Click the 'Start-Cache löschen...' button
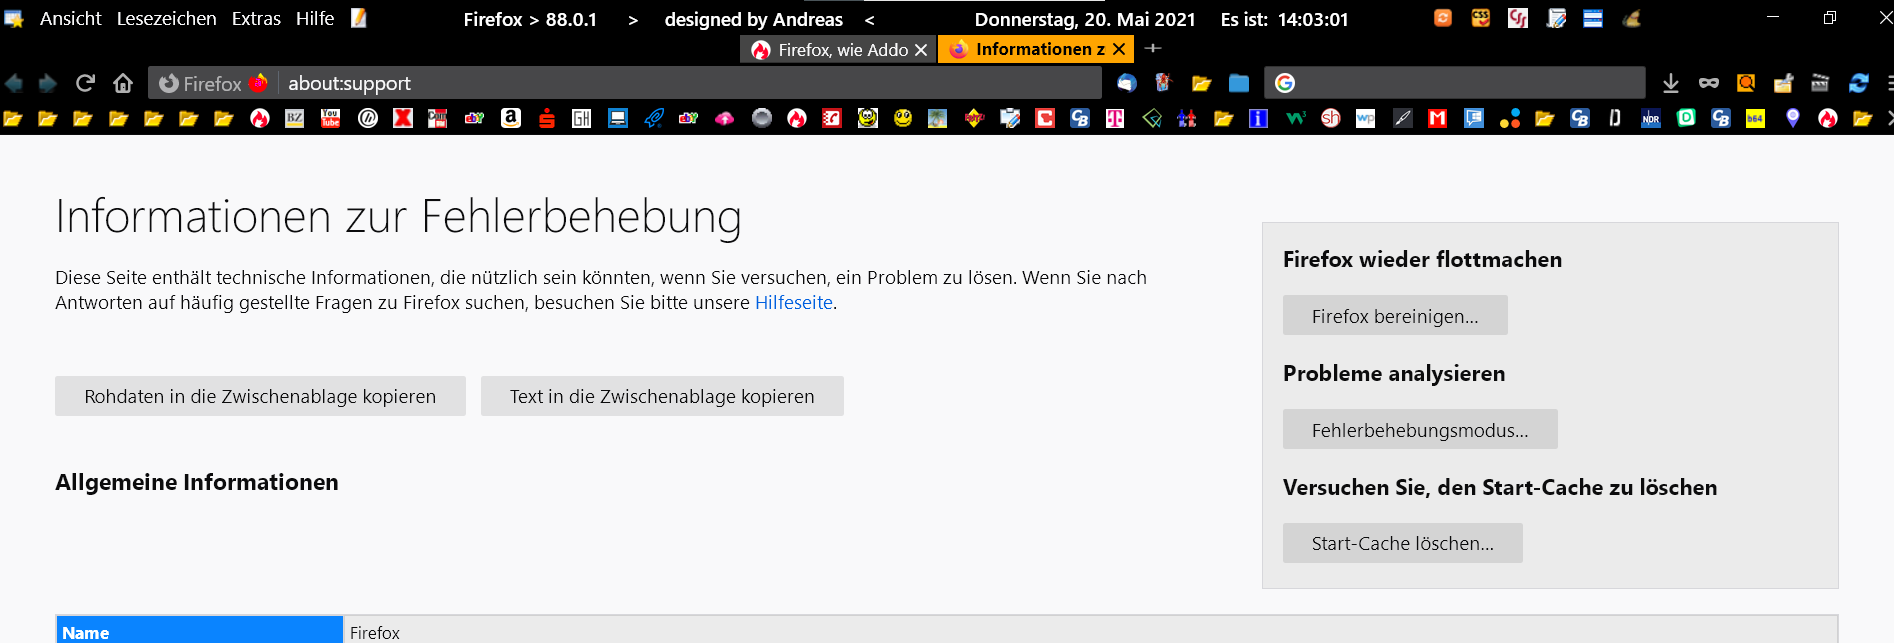 coord(1403,543)
